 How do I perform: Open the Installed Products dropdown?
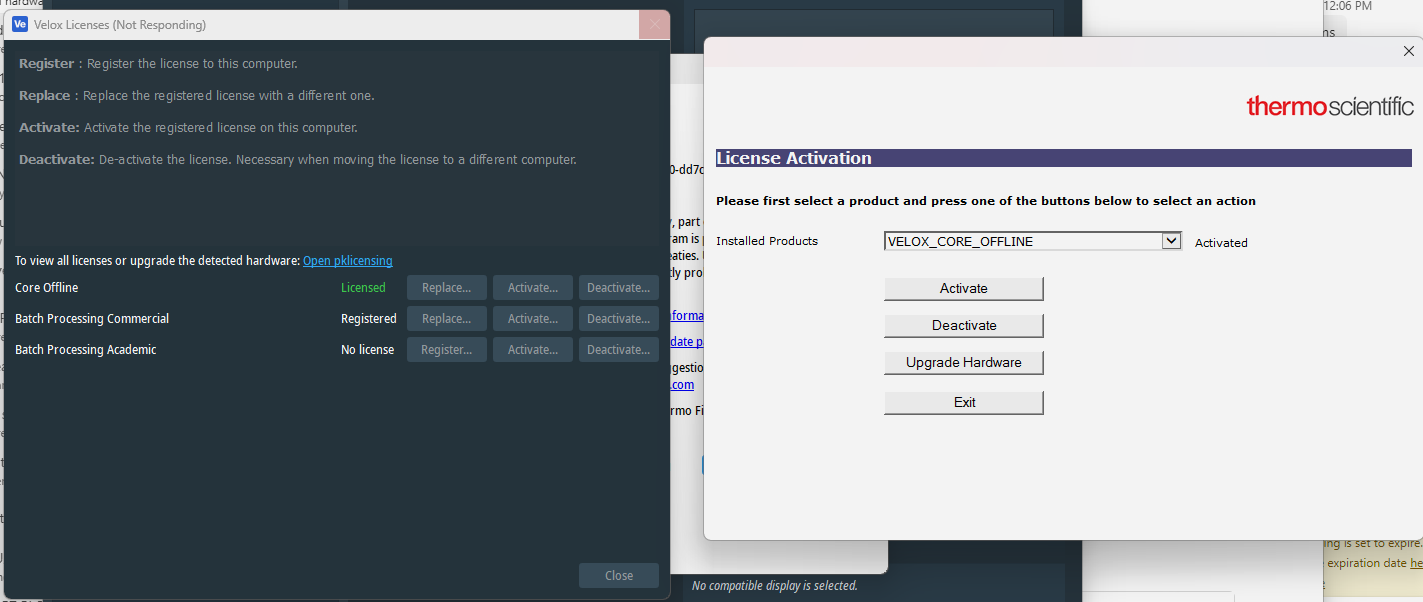tap(1172, 241)
